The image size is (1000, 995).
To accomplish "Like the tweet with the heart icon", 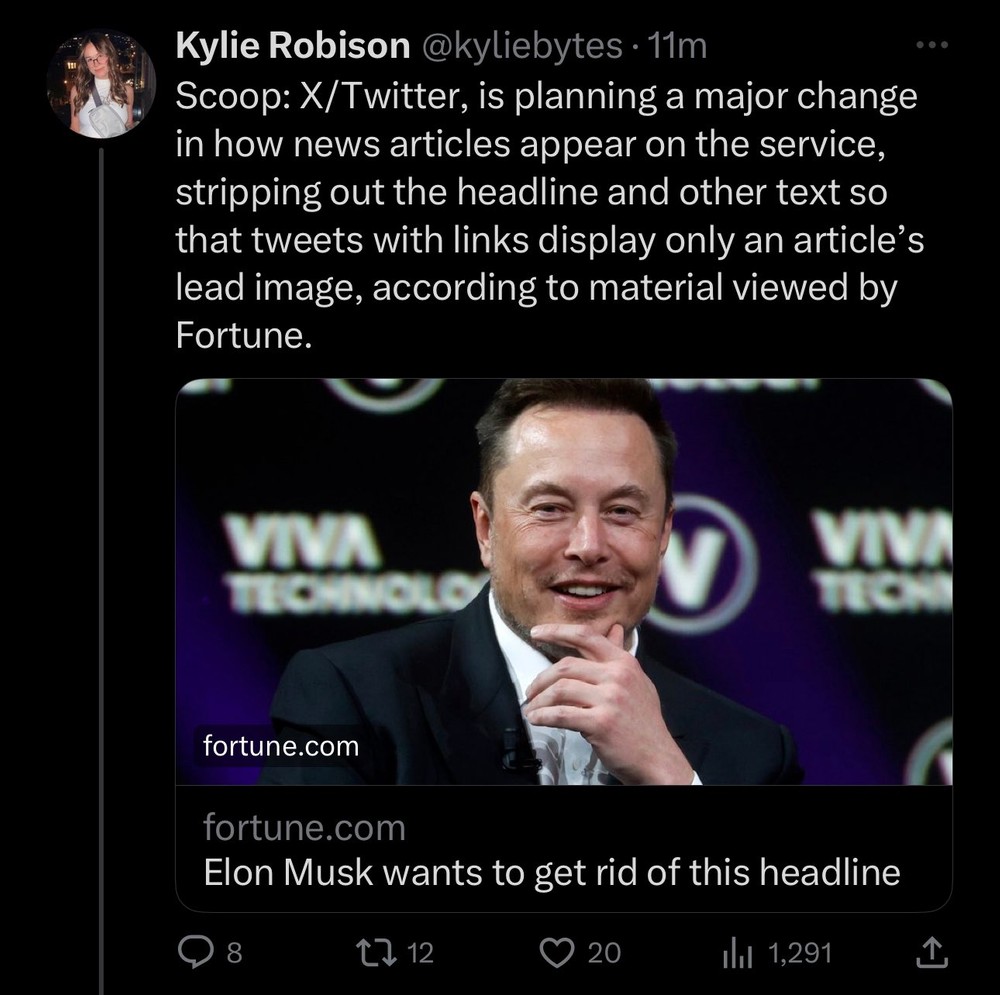I will pyautogui.click(x=557, y=953).
